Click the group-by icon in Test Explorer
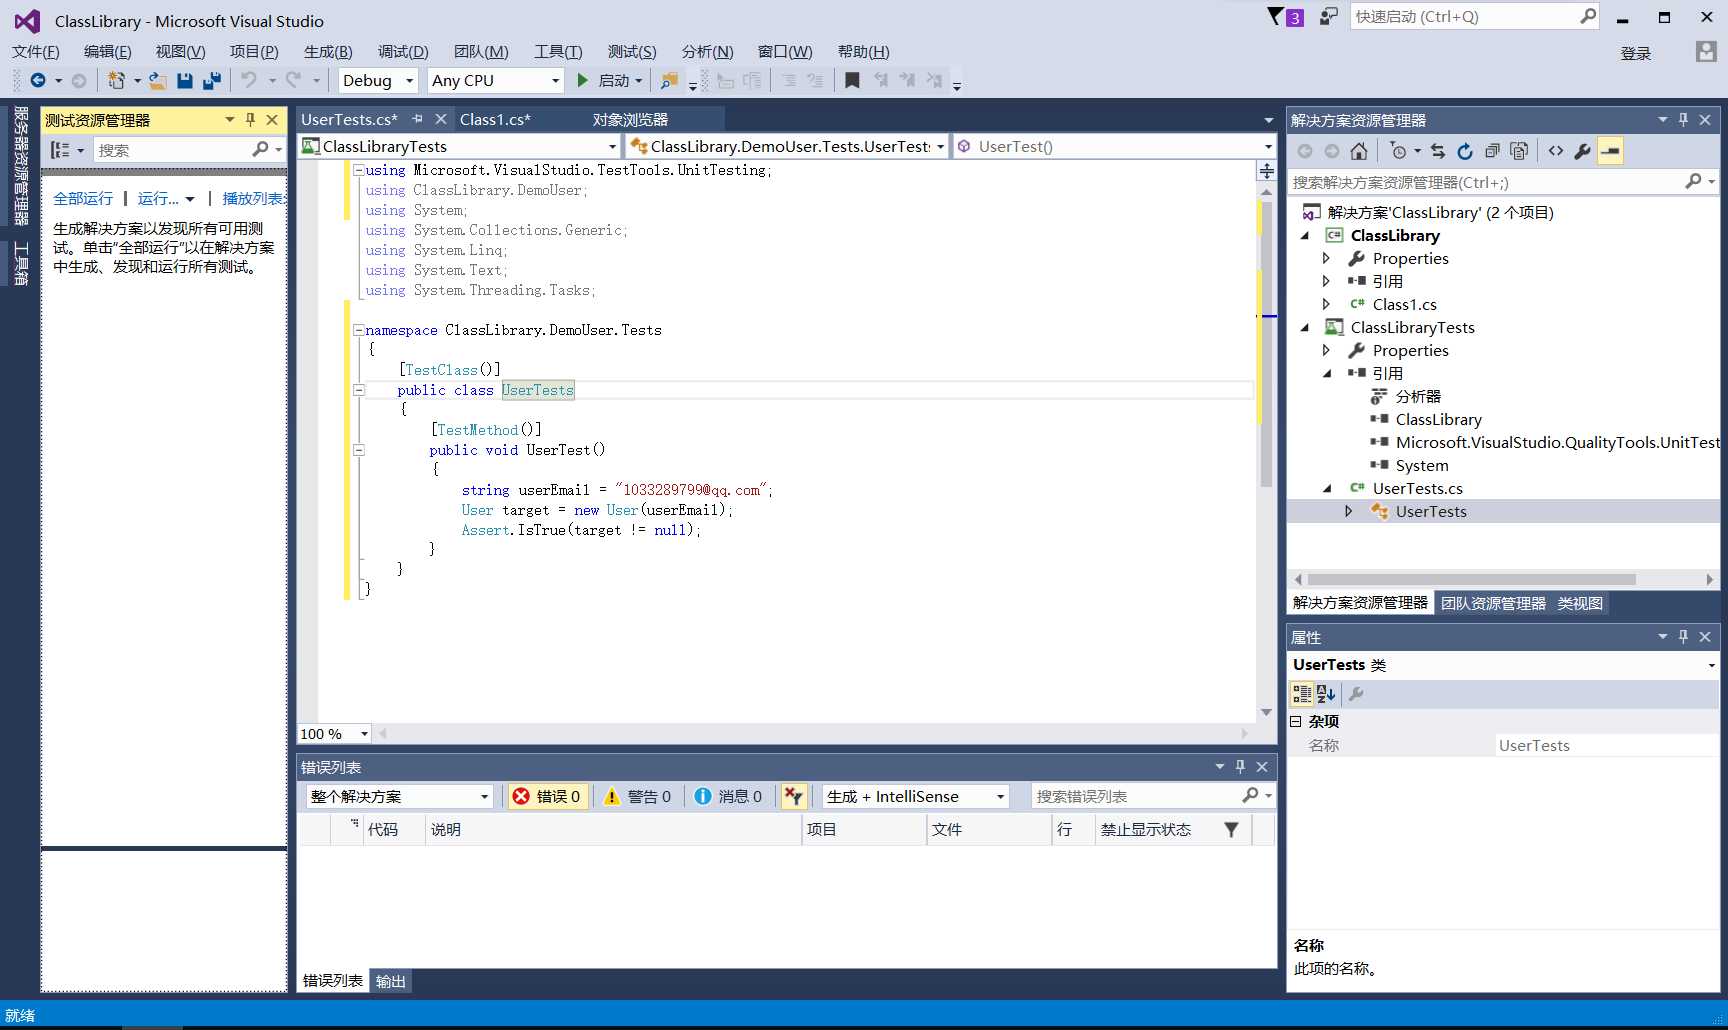This screenshot has height=1030, width=1728. click(61, 150)
